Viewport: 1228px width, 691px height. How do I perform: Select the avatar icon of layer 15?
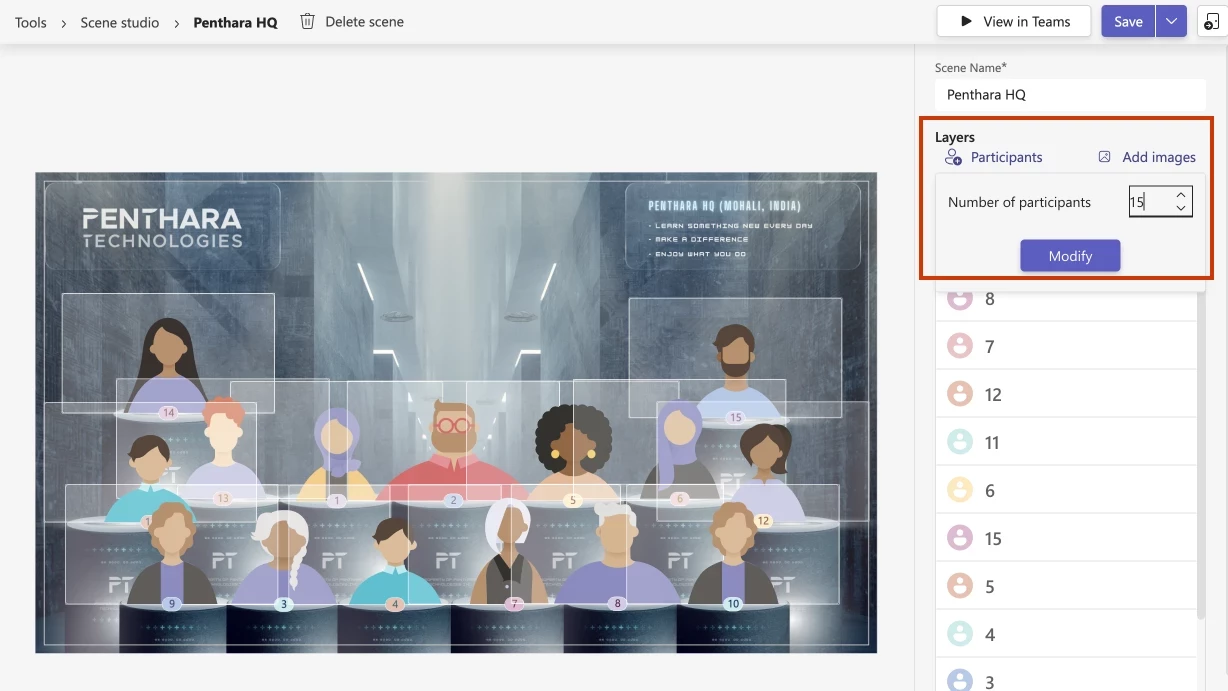[960, 538]
